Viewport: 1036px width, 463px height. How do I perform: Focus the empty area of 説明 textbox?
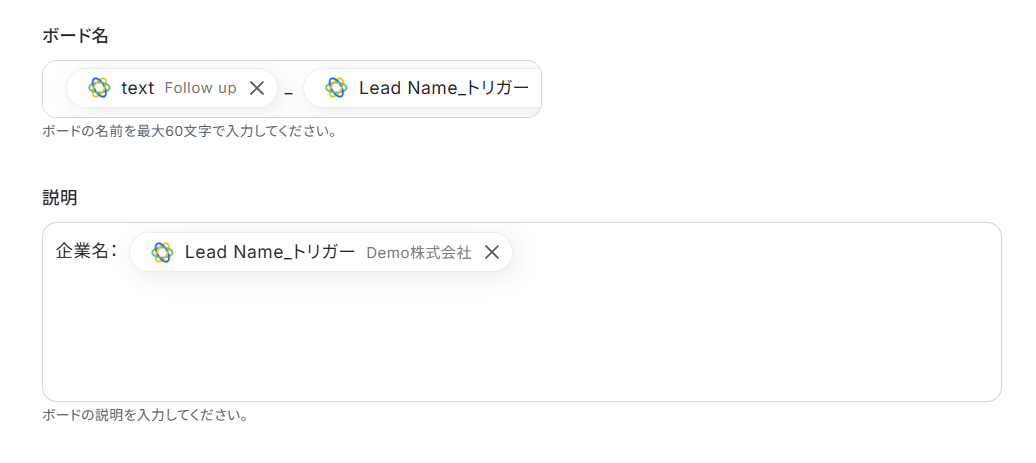522,337
